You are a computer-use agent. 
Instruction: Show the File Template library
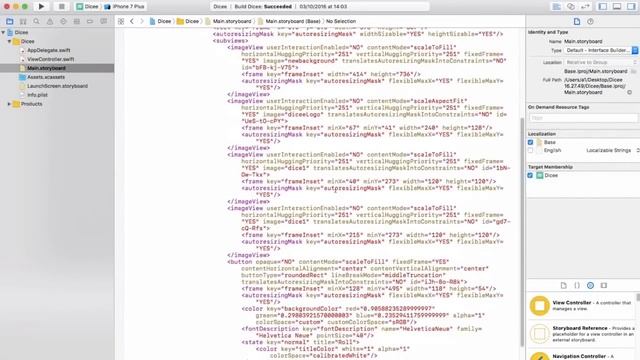[x=564, y=285]
